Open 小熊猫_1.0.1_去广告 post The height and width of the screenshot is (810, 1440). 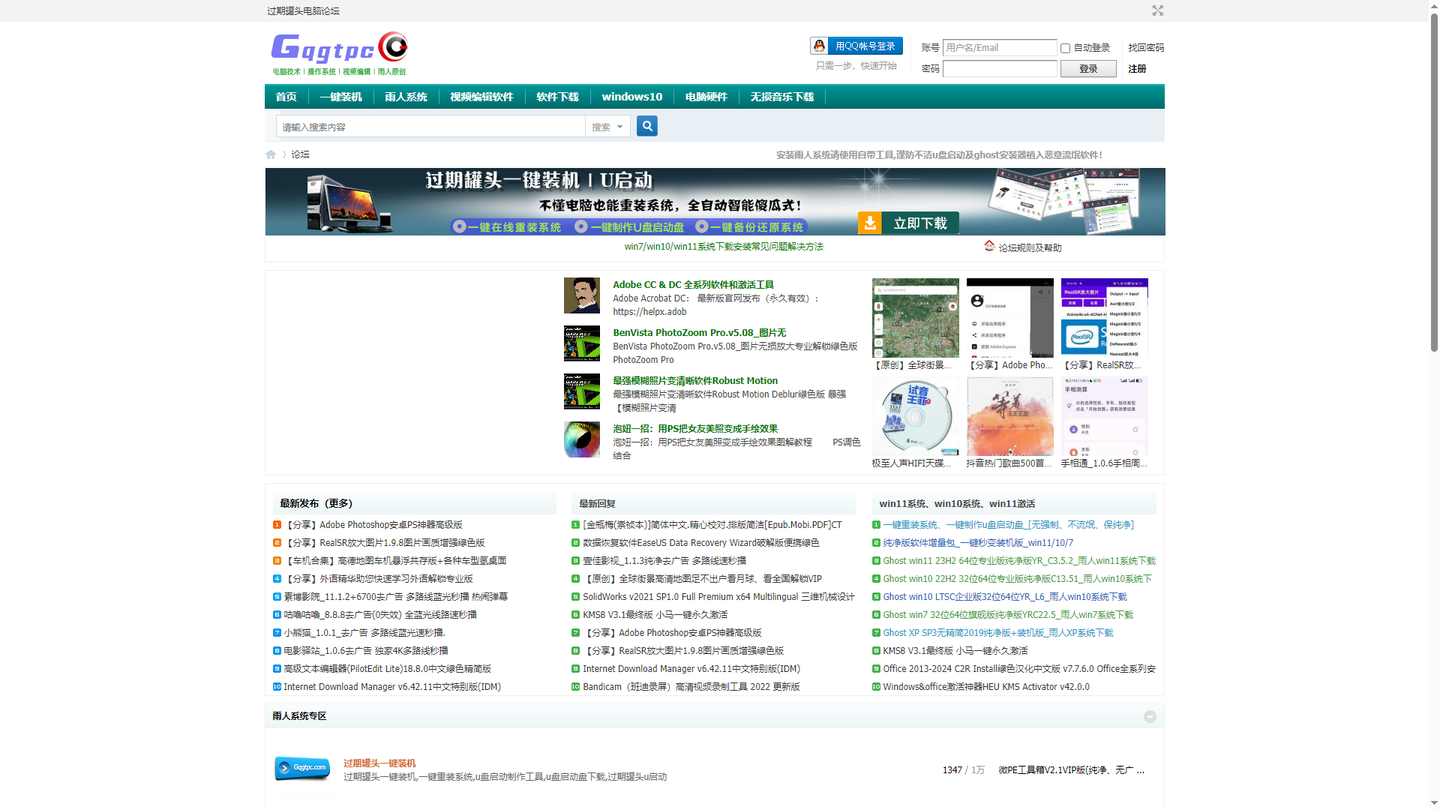pyautogui.click(x=365, y=633)
